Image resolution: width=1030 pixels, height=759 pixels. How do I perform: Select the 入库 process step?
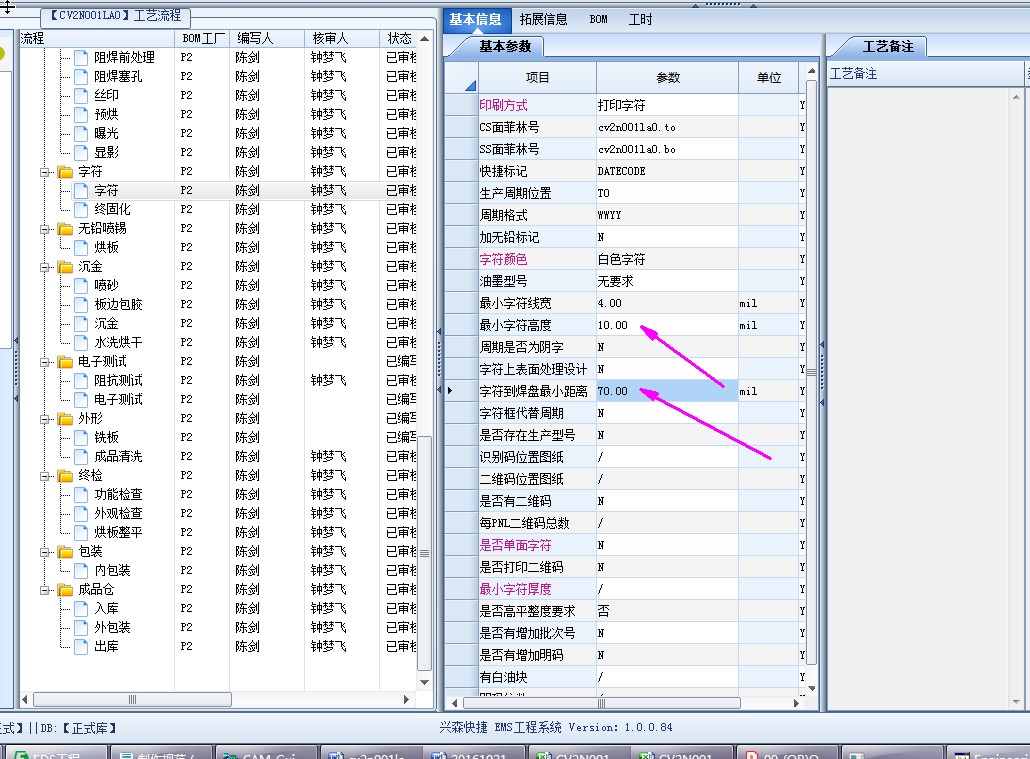click(106, 609)
